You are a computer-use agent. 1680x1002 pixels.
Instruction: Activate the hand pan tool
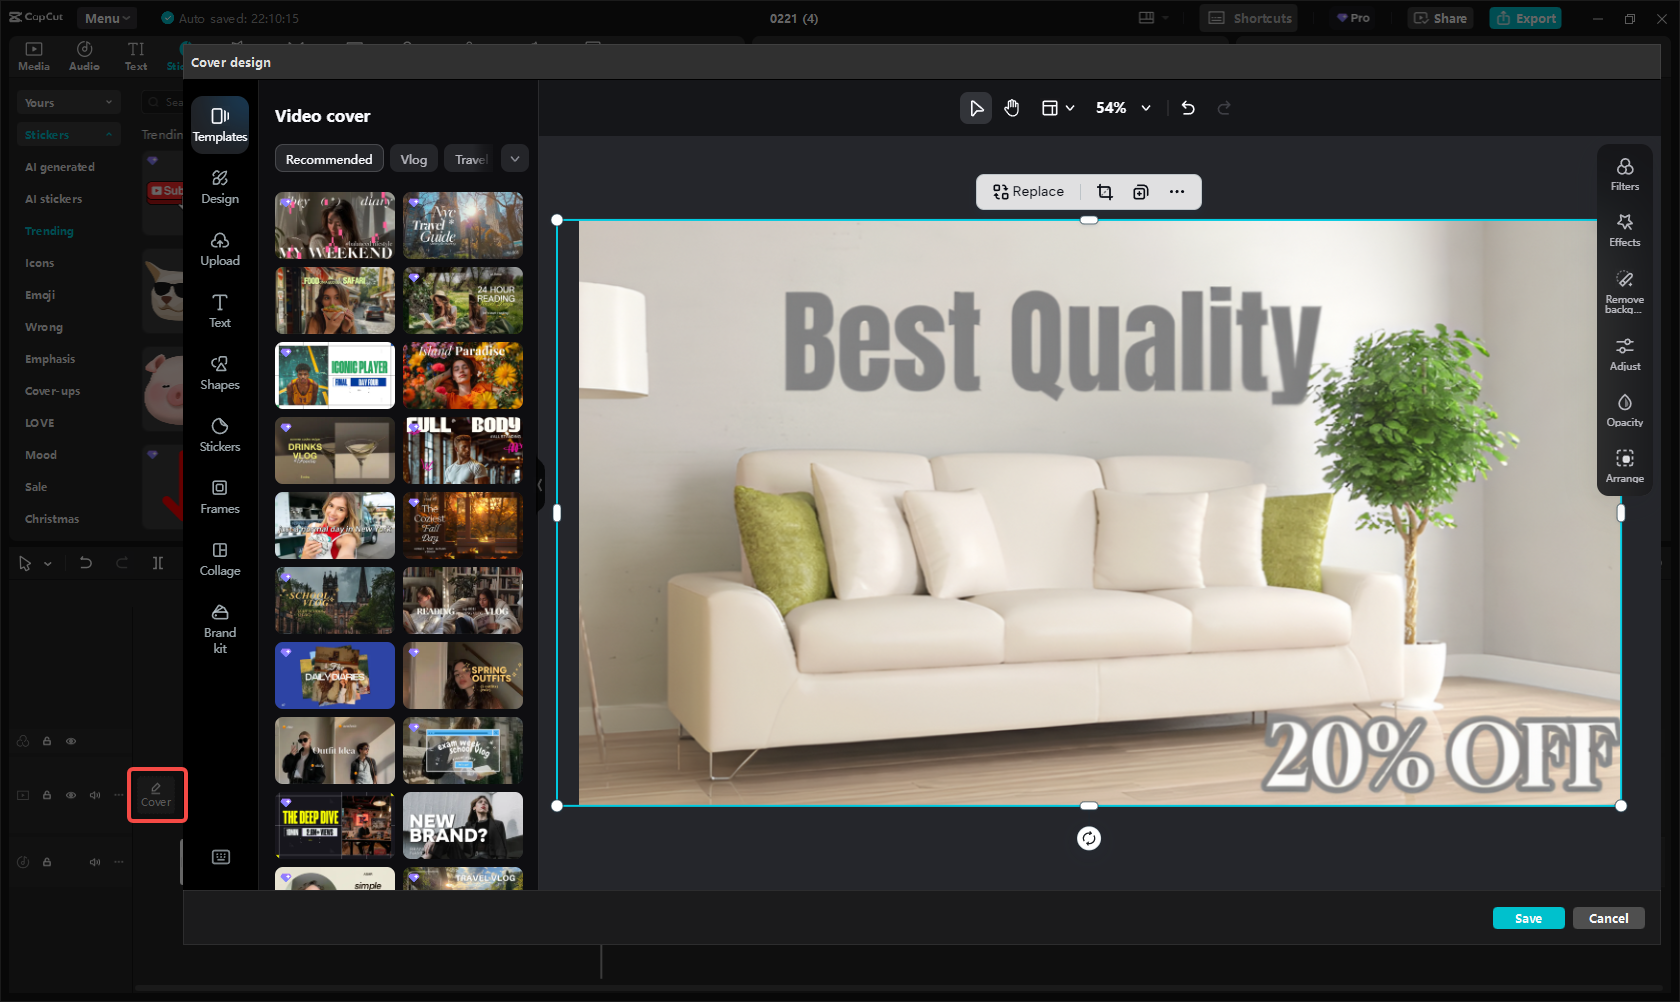(x=1012, y=108)
